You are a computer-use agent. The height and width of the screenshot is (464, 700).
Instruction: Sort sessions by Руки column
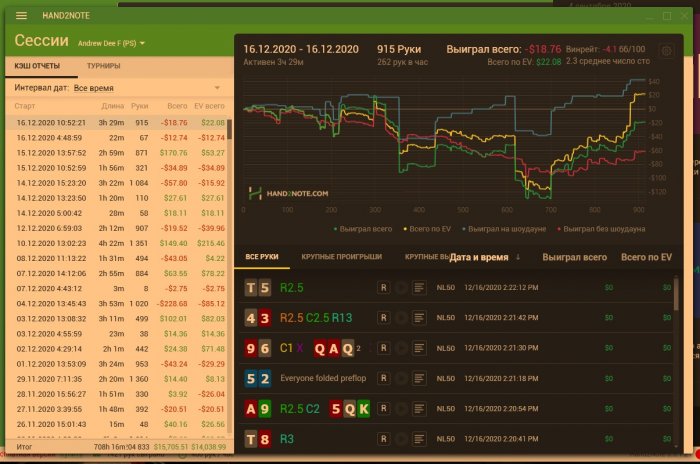coord(139,106)
